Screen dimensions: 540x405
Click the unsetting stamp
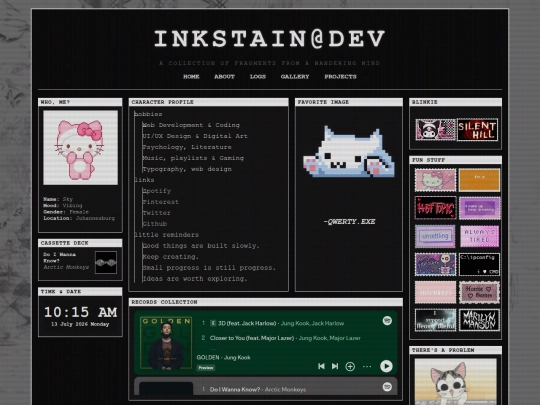pos(435,236)
